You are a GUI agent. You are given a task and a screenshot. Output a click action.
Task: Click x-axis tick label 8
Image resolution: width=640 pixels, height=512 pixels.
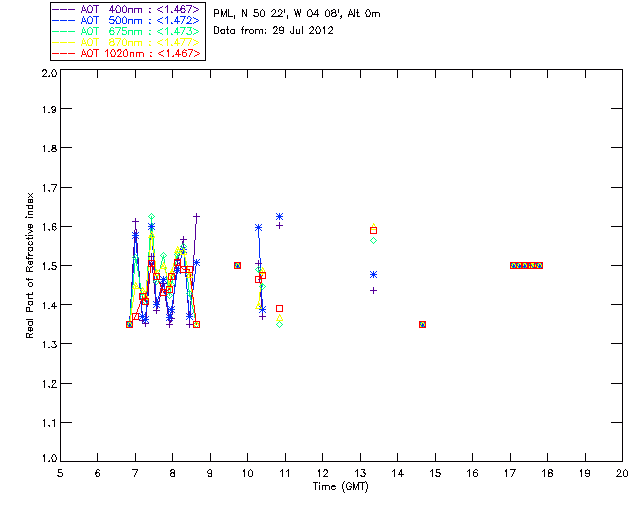pos(172,473)
